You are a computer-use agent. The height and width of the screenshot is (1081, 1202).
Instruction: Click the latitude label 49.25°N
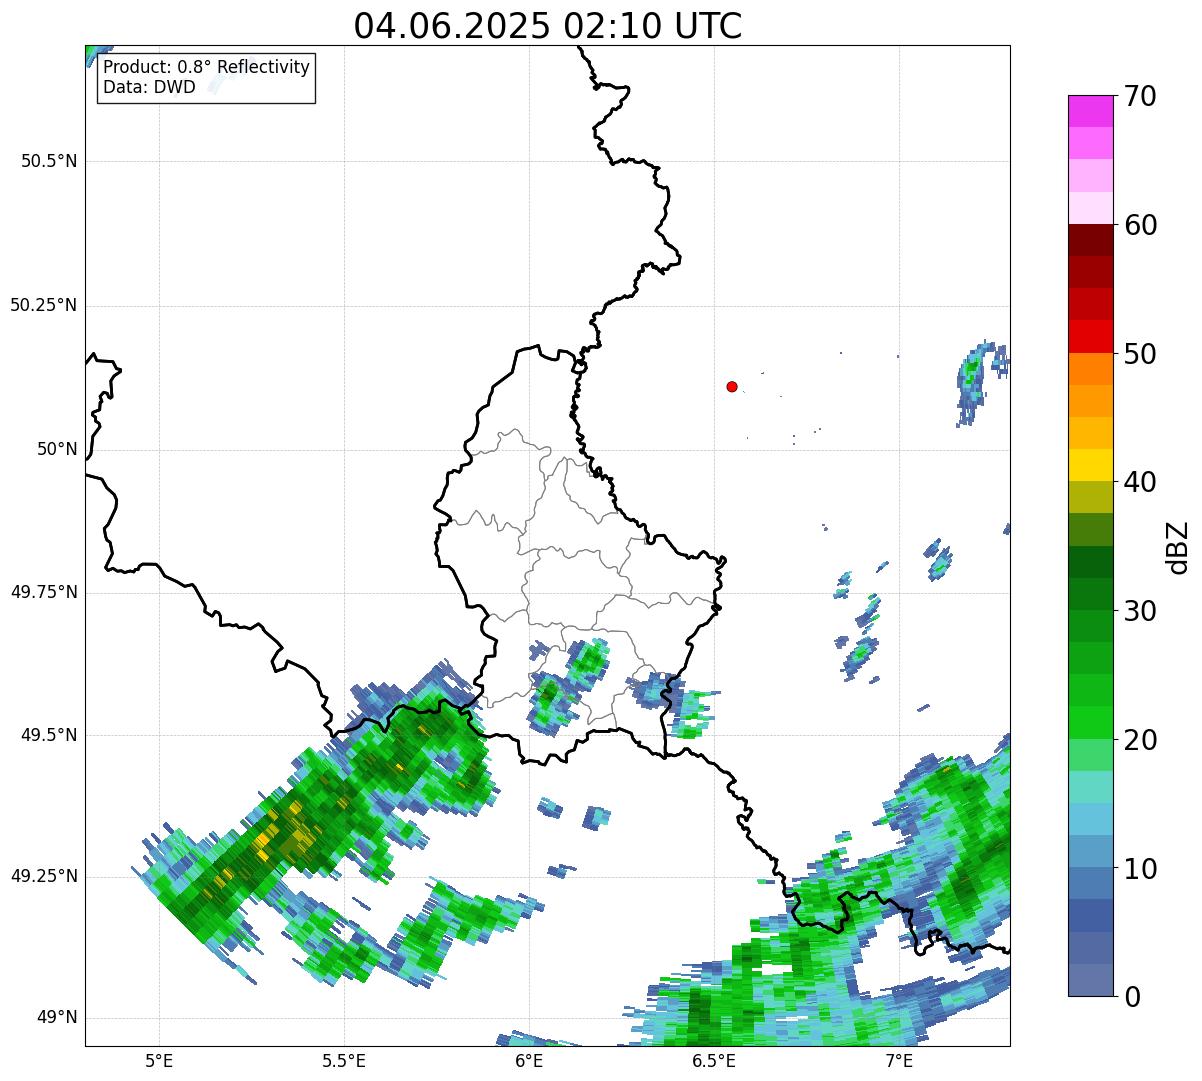coord(43,877)
